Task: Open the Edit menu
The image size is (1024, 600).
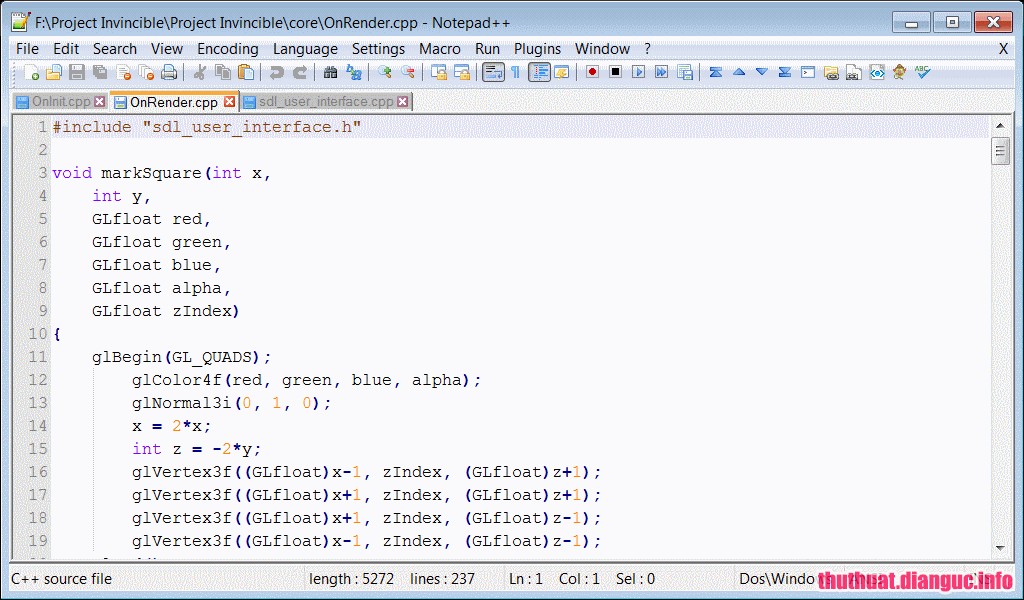Action: [66, 49]
